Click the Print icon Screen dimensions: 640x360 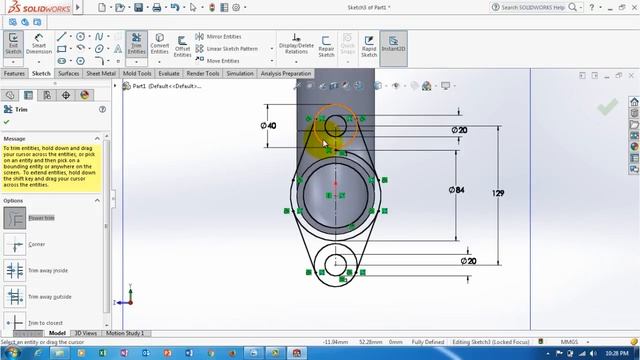click(156, 7)
